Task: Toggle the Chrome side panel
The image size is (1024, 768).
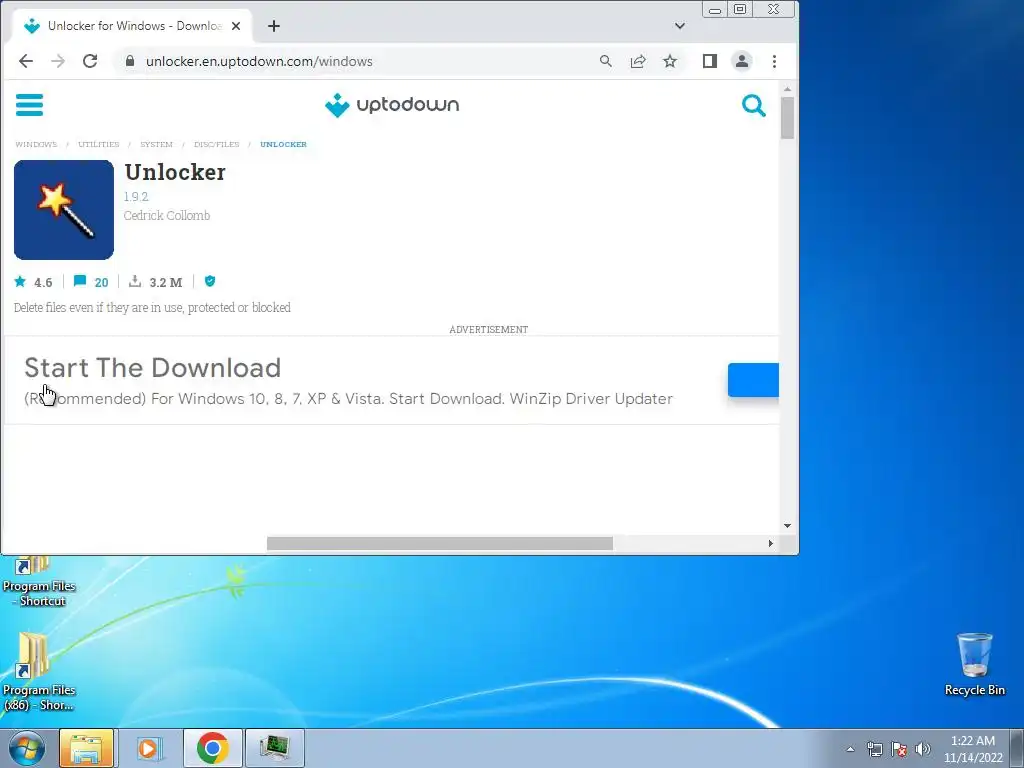Action: pos(710,61)
